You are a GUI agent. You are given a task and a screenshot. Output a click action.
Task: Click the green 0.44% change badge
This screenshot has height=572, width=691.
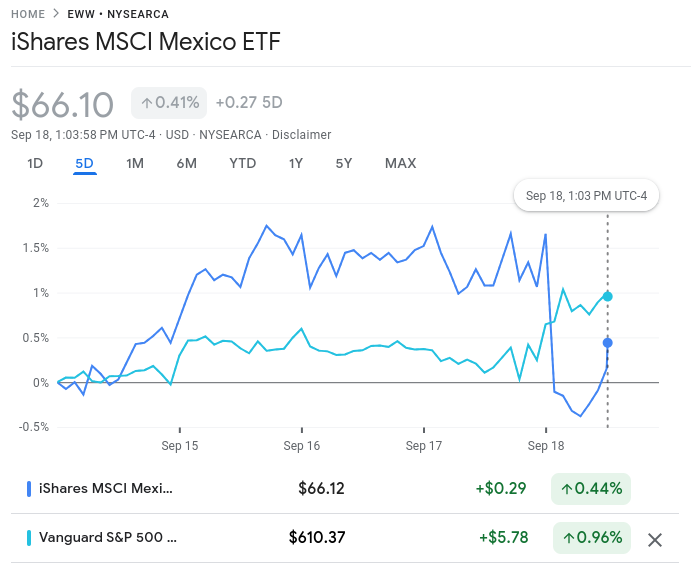click(x=591, y=489)
